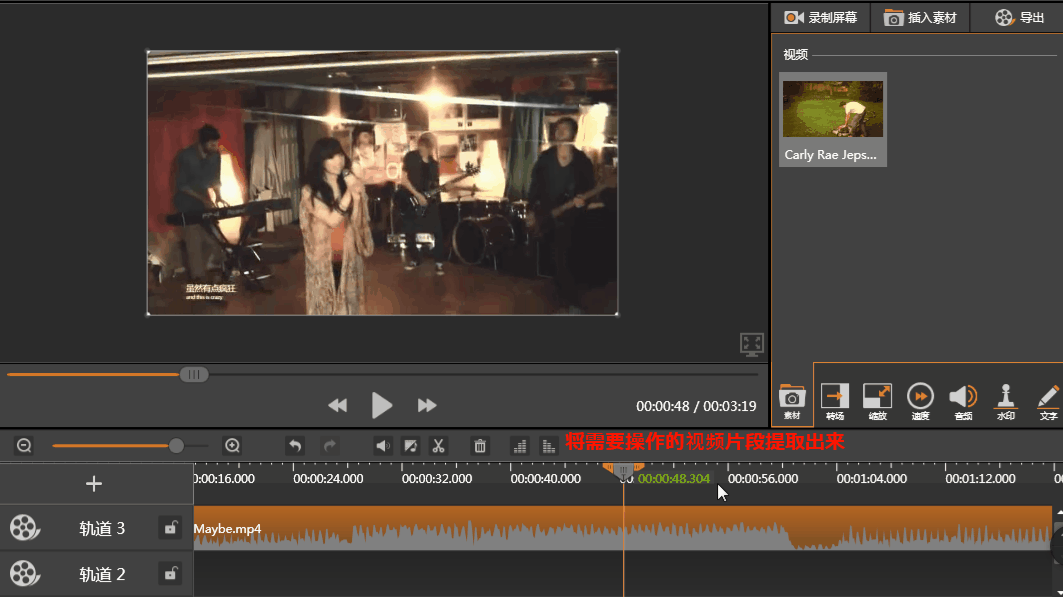Add a new track with the plus button
The width and height of the screenshot is (1063, 597).
coord(94,484)
